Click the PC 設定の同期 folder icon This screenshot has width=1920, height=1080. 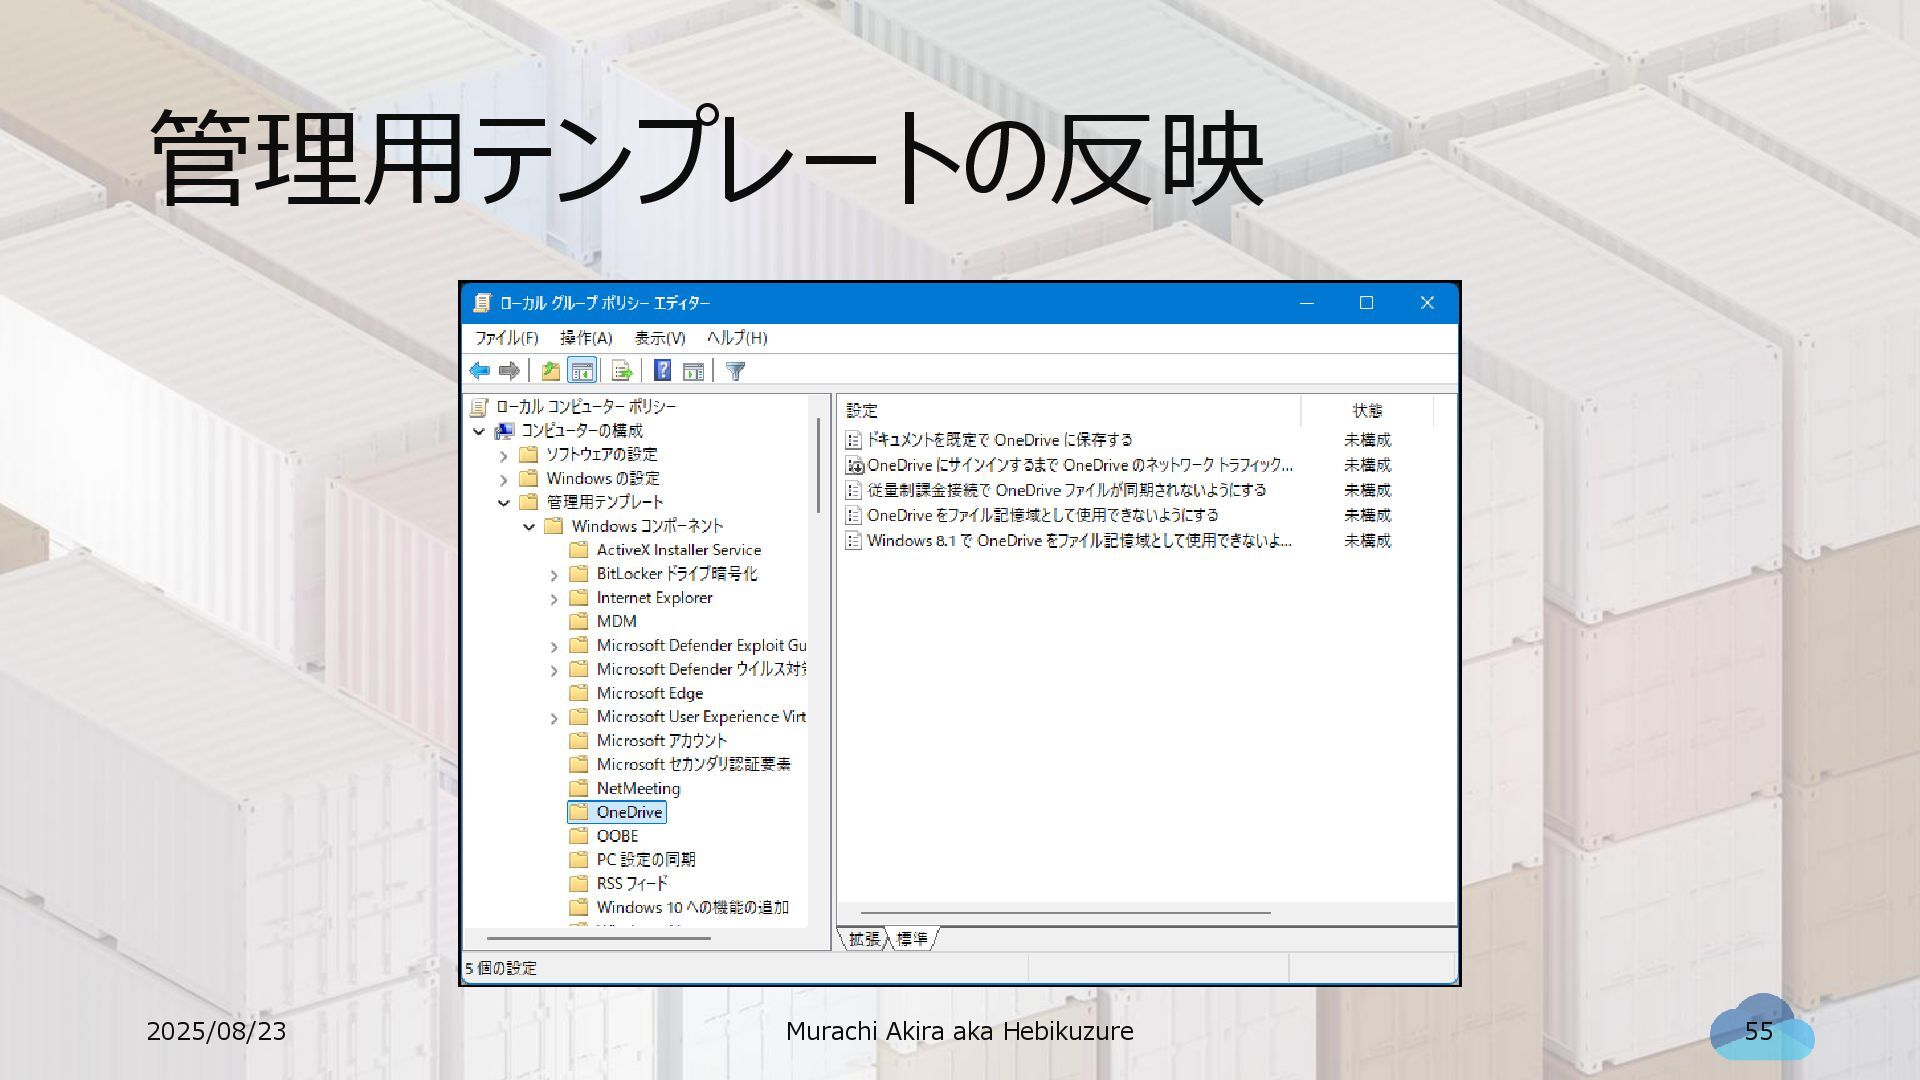click(578, 860)
